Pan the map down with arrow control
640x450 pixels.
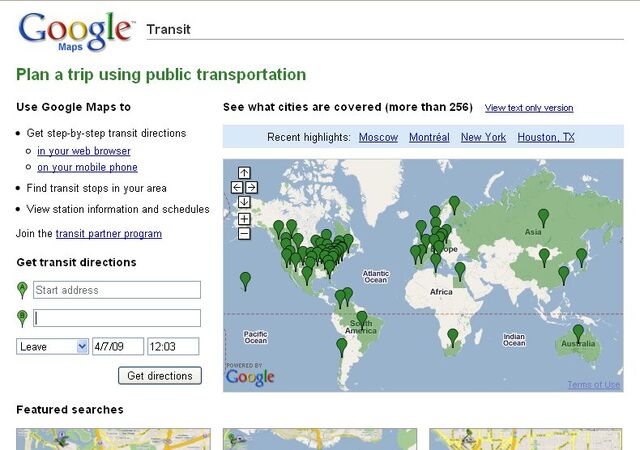click(244, 202)
